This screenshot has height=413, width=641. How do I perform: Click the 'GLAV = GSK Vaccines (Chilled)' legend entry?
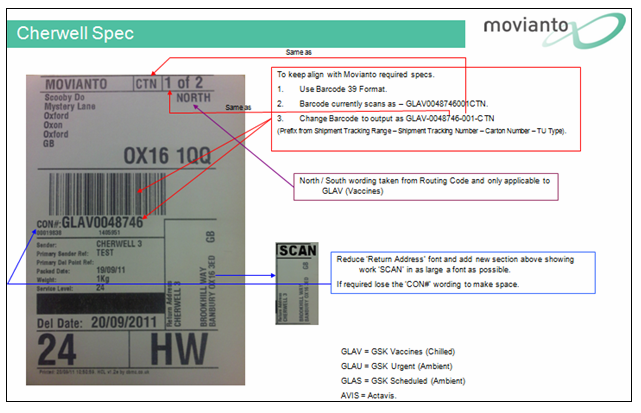pos(398,352)
